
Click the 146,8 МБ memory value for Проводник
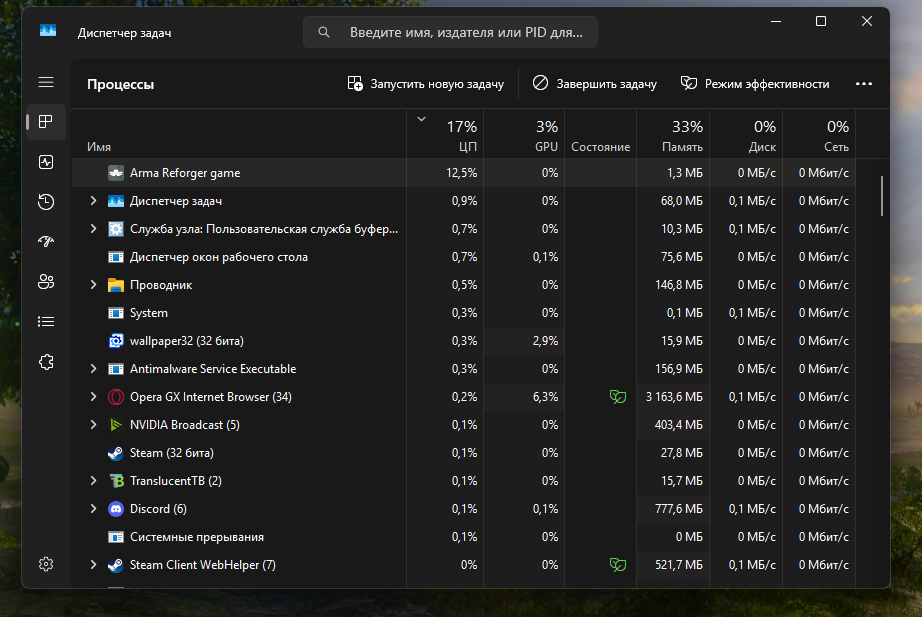point(679,285)
